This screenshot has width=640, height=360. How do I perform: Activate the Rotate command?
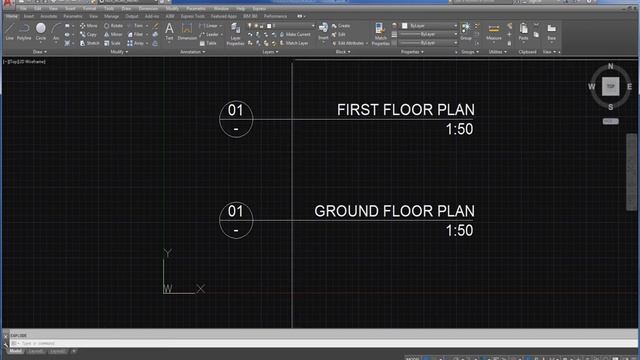(113, 26)
